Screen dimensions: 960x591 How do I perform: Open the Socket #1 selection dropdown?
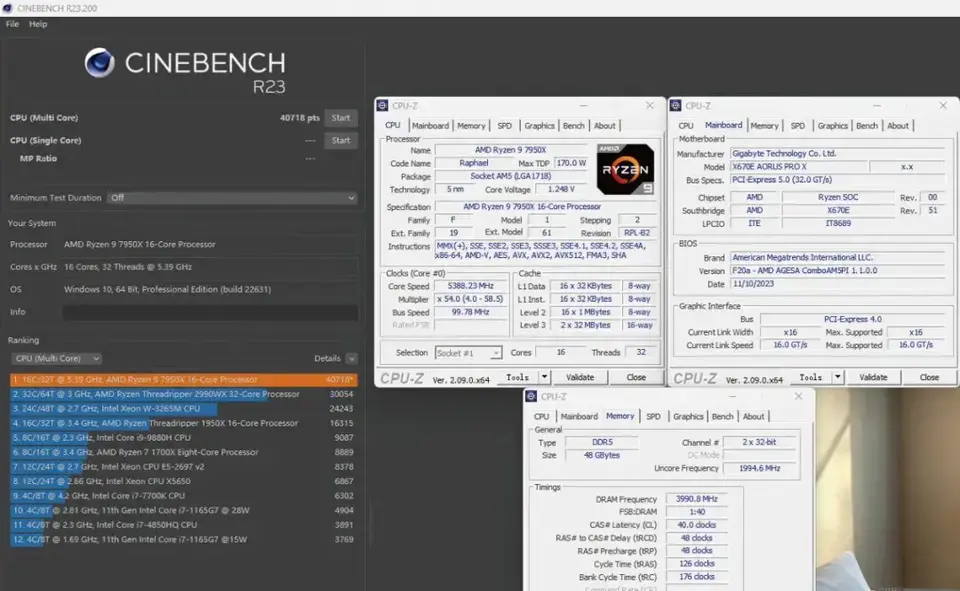pyautogui.click(x=468, y=353)
